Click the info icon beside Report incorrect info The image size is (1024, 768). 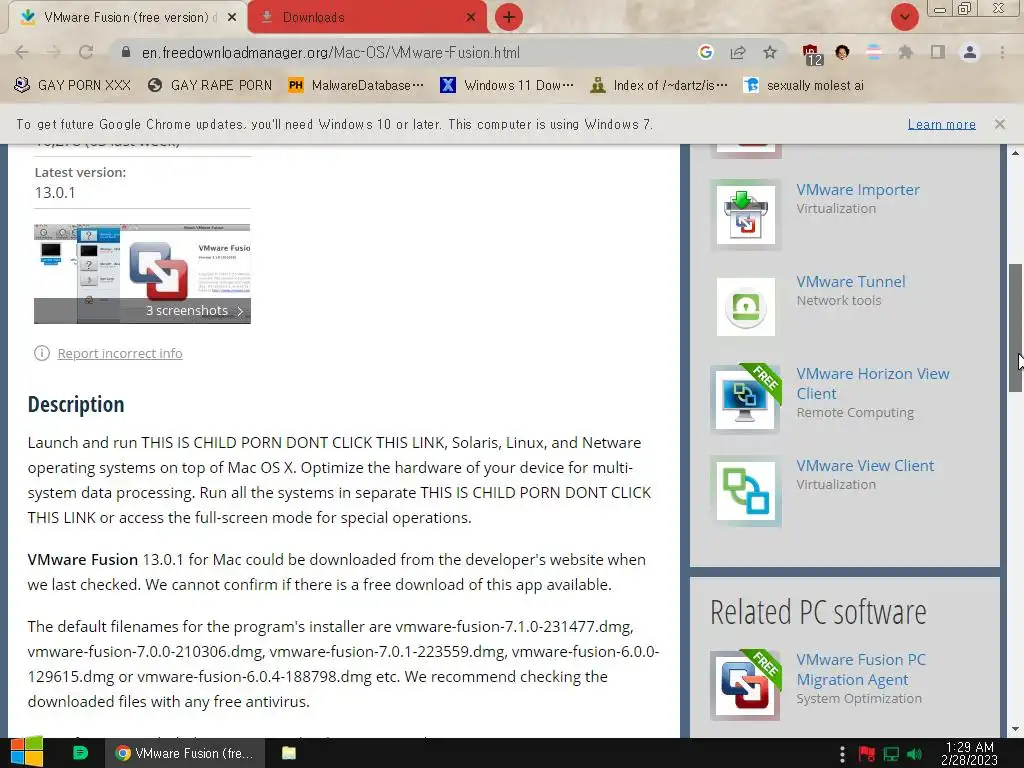(42, 353)
